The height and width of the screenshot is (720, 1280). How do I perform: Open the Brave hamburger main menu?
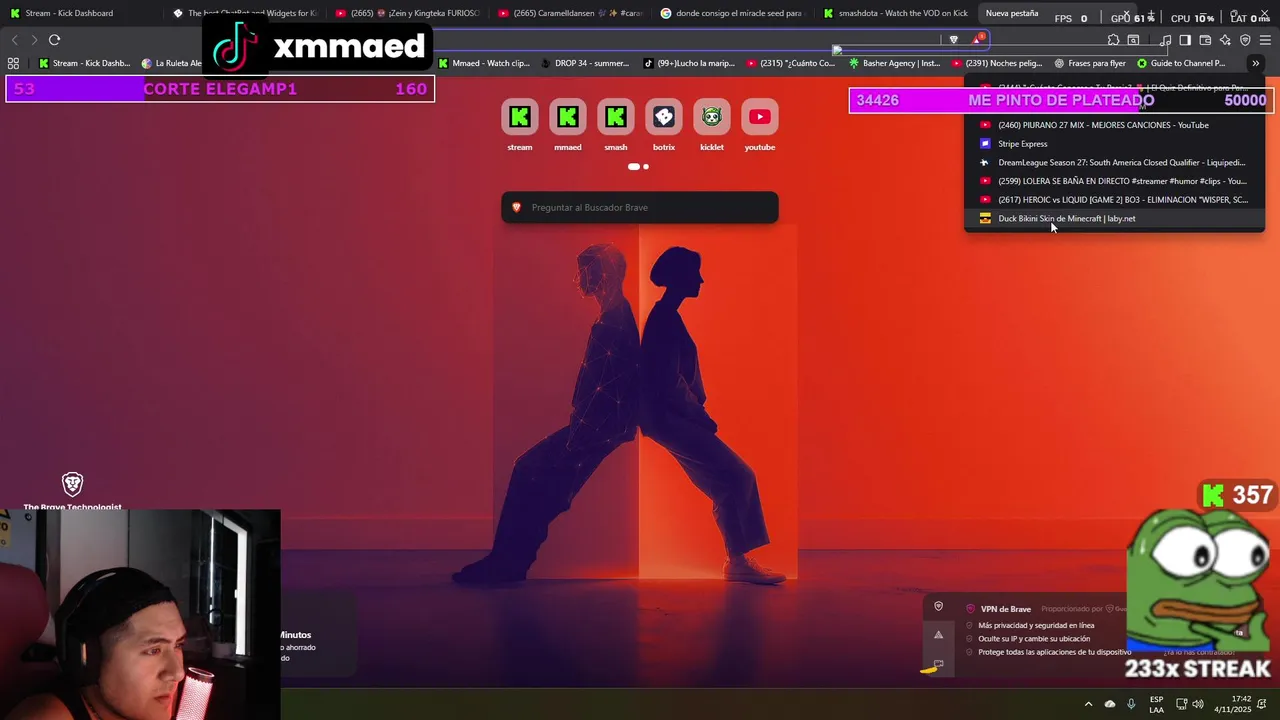(x=1265, y=40)
